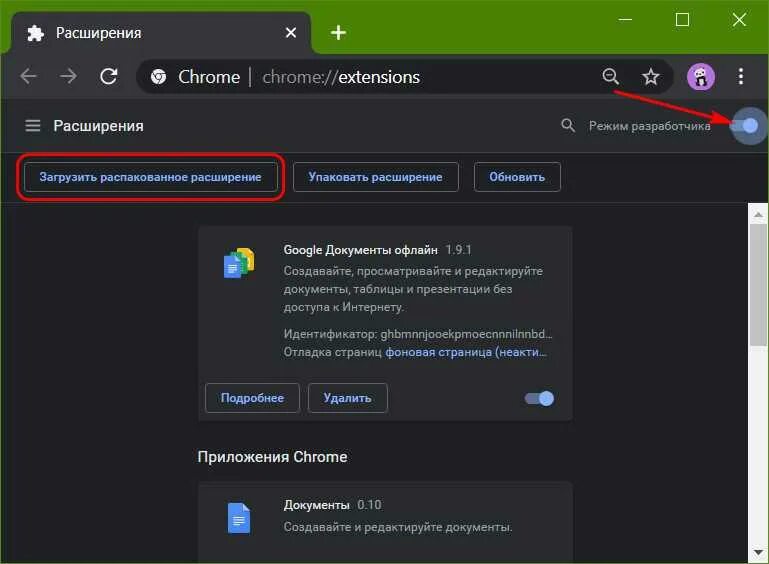Open the zoom magnifier in address bar

pos(611,77)
